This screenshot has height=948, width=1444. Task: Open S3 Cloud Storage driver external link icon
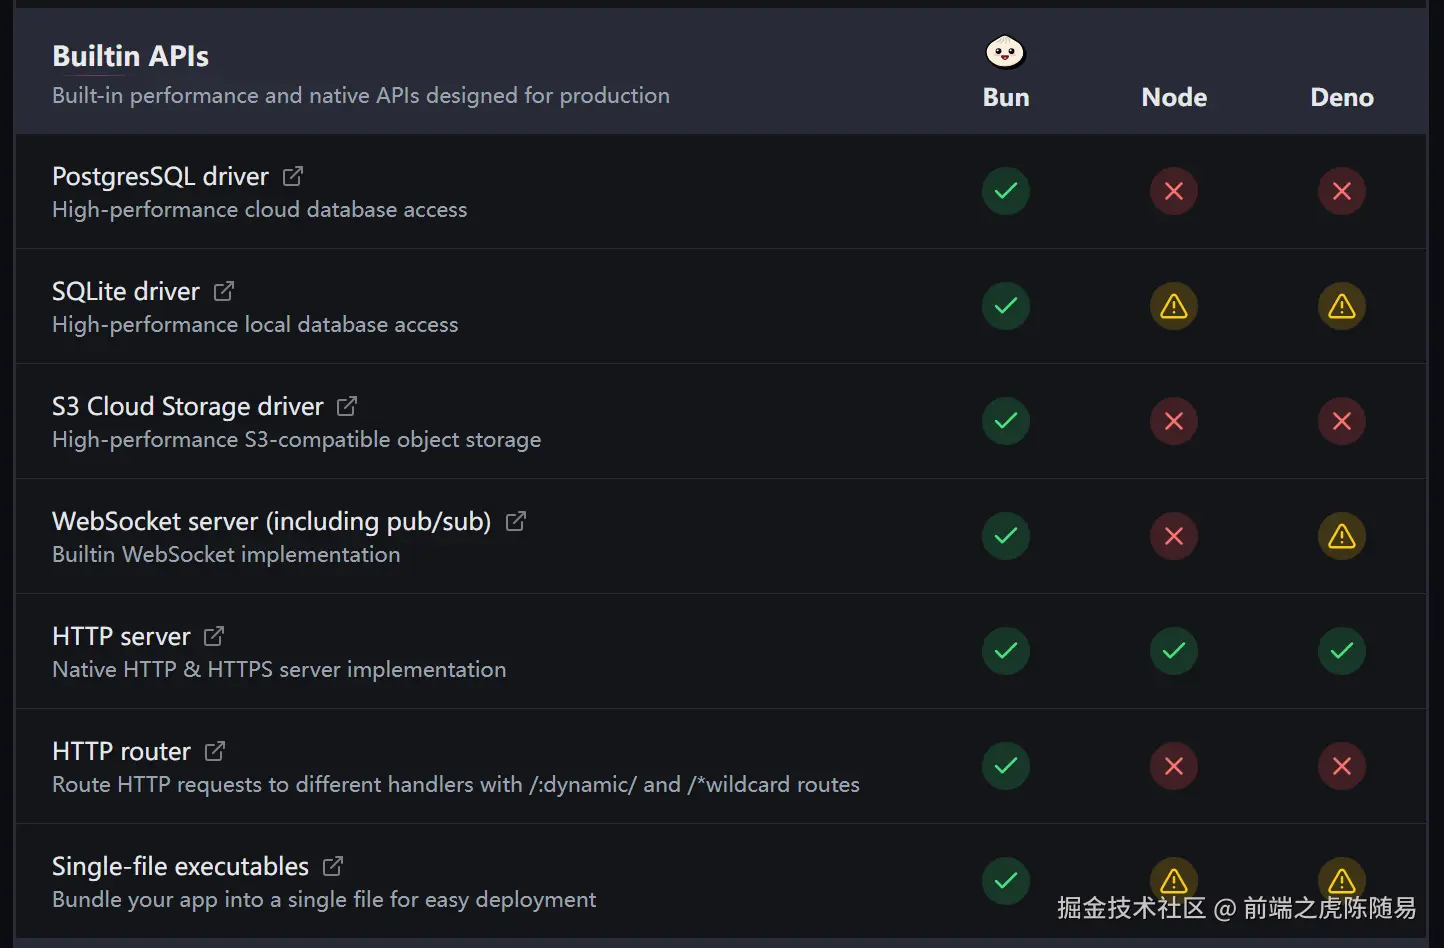[347, 406]
